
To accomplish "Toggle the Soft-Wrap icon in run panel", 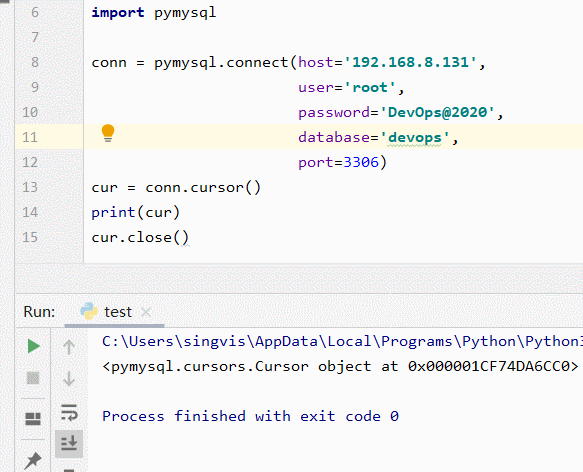I will 69,412.
